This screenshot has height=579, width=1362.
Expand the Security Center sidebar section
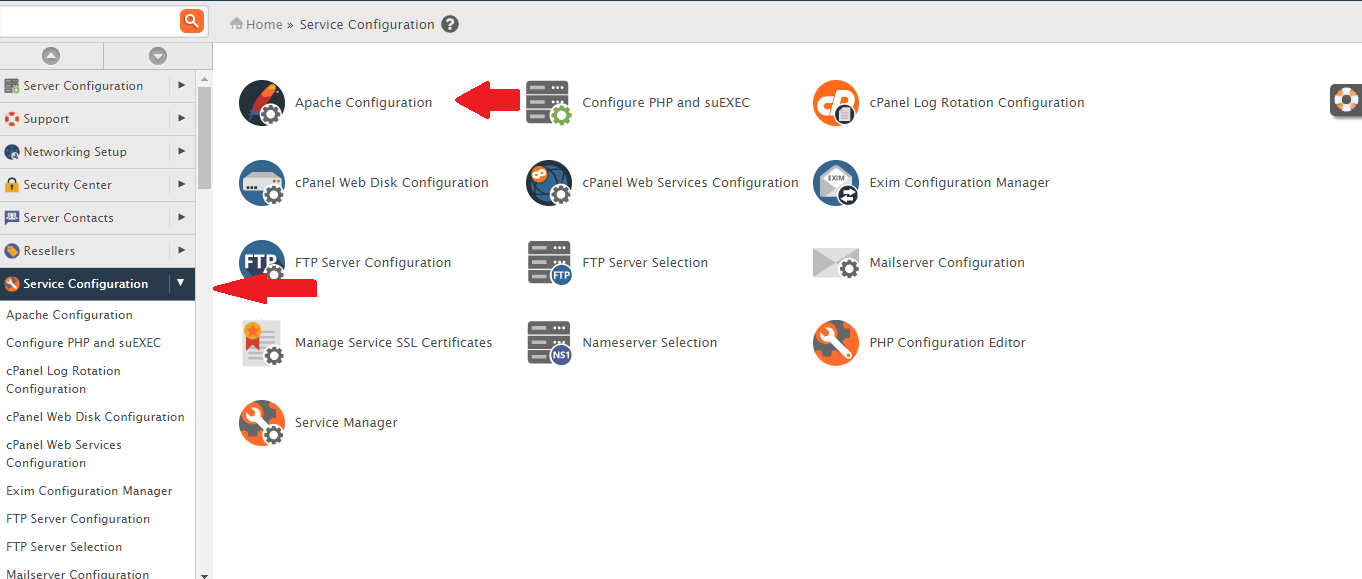tap(181, 185)
